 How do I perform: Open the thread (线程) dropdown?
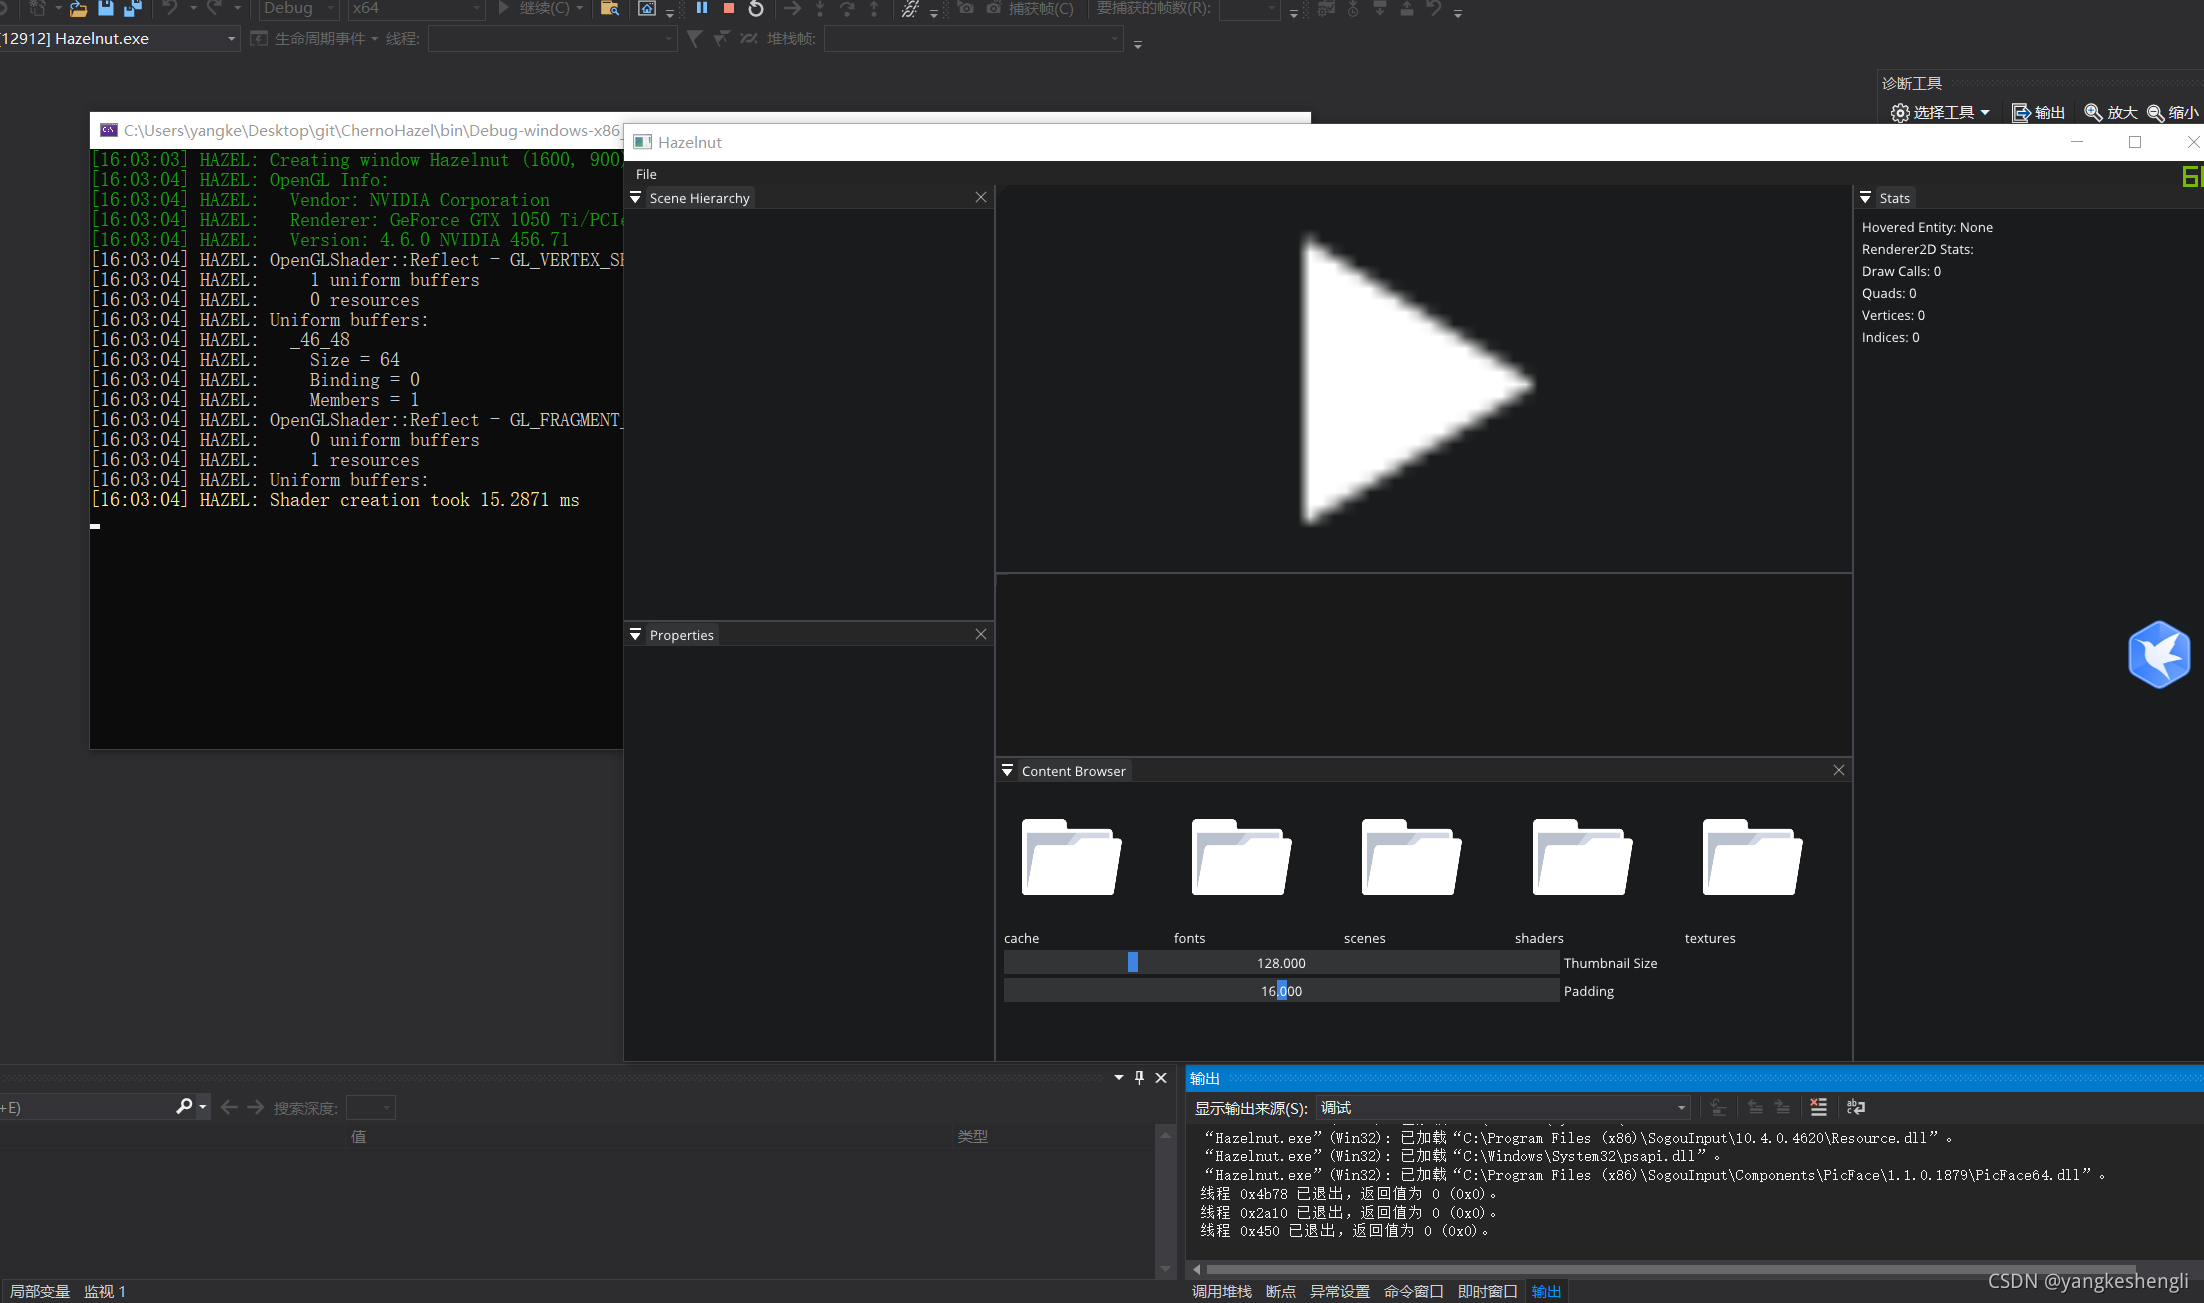pos(552,38)
